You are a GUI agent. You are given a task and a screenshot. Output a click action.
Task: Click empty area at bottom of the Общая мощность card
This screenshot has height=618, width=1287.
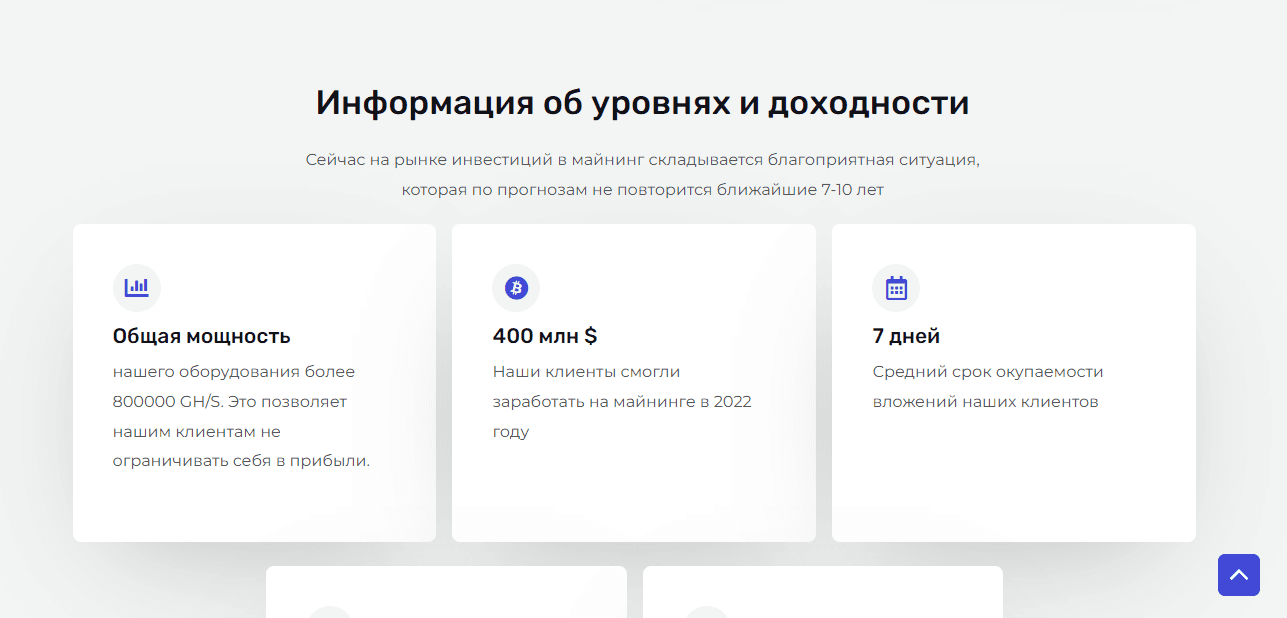click(x=254, y=510)
